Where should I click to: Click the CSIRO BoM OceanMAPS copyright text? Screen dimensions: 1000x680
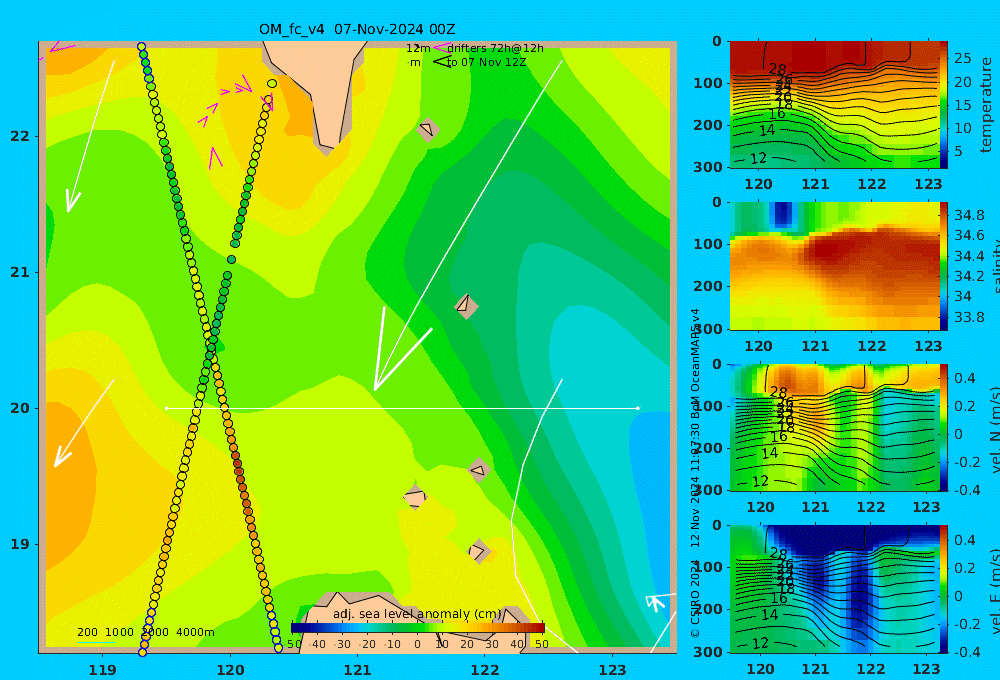[696, 473]
